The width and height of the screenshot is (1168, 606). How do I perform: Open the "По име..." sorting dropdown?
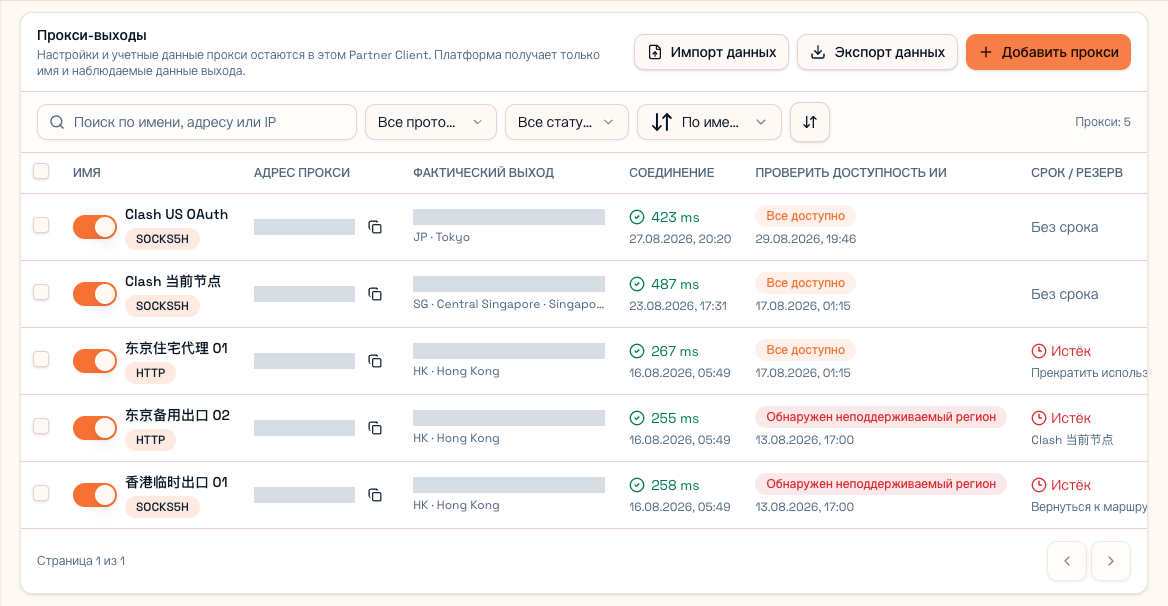(709, 122)
